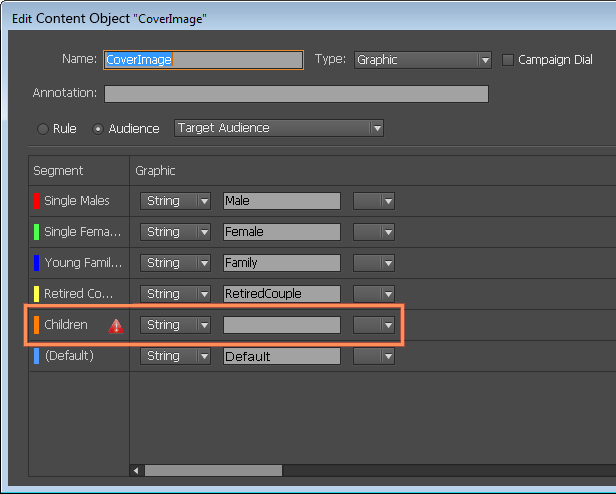Click the left scroll arrow on the horizontal scrollbar
The height and width of the screenshot is (494, 616).
click(137, 470)
